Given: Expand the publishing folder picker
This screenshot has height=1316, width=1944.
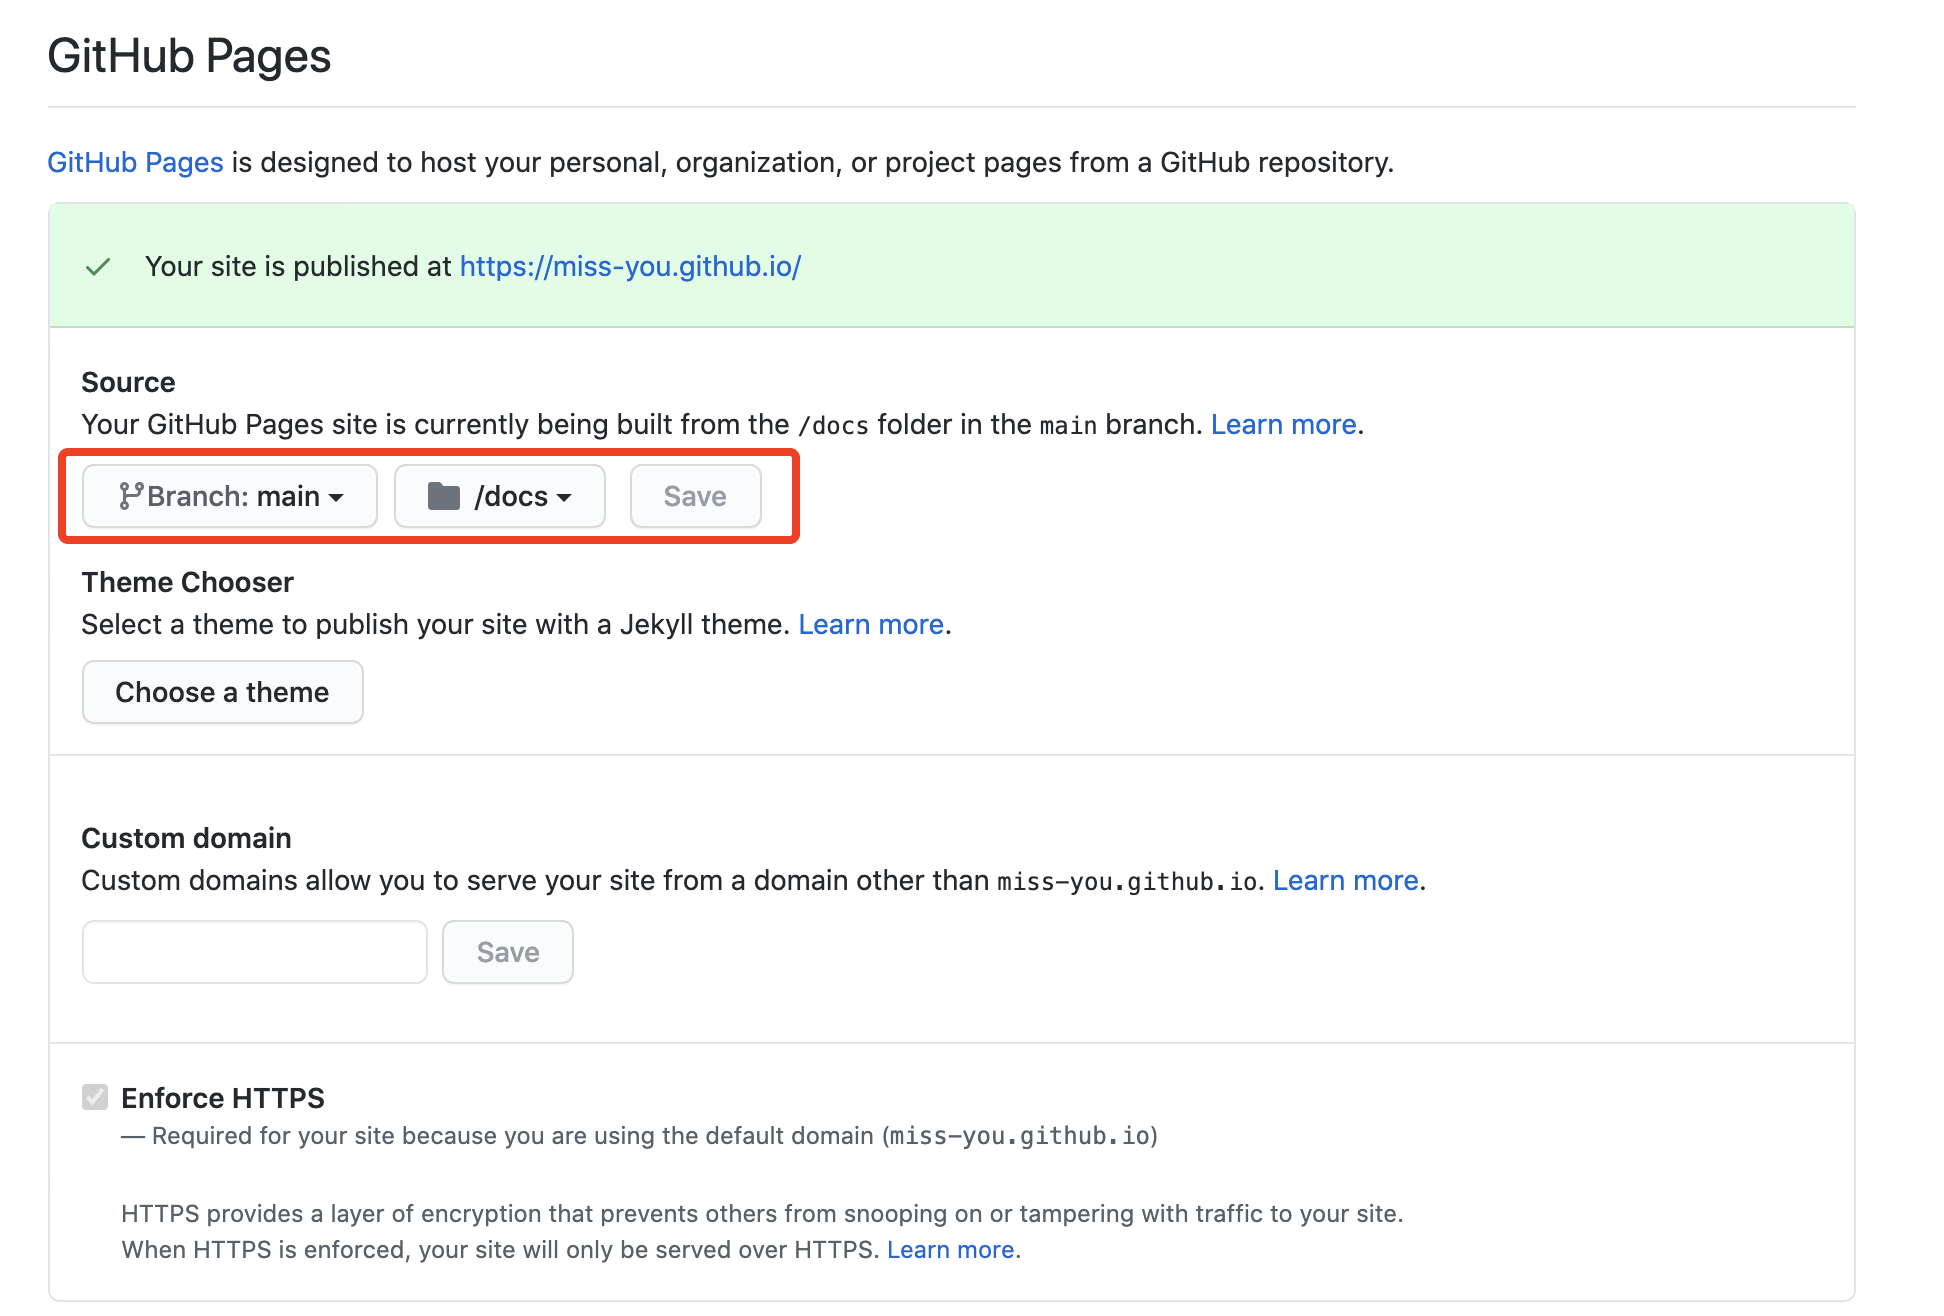Looking at the screenshot, I should 499,495.
